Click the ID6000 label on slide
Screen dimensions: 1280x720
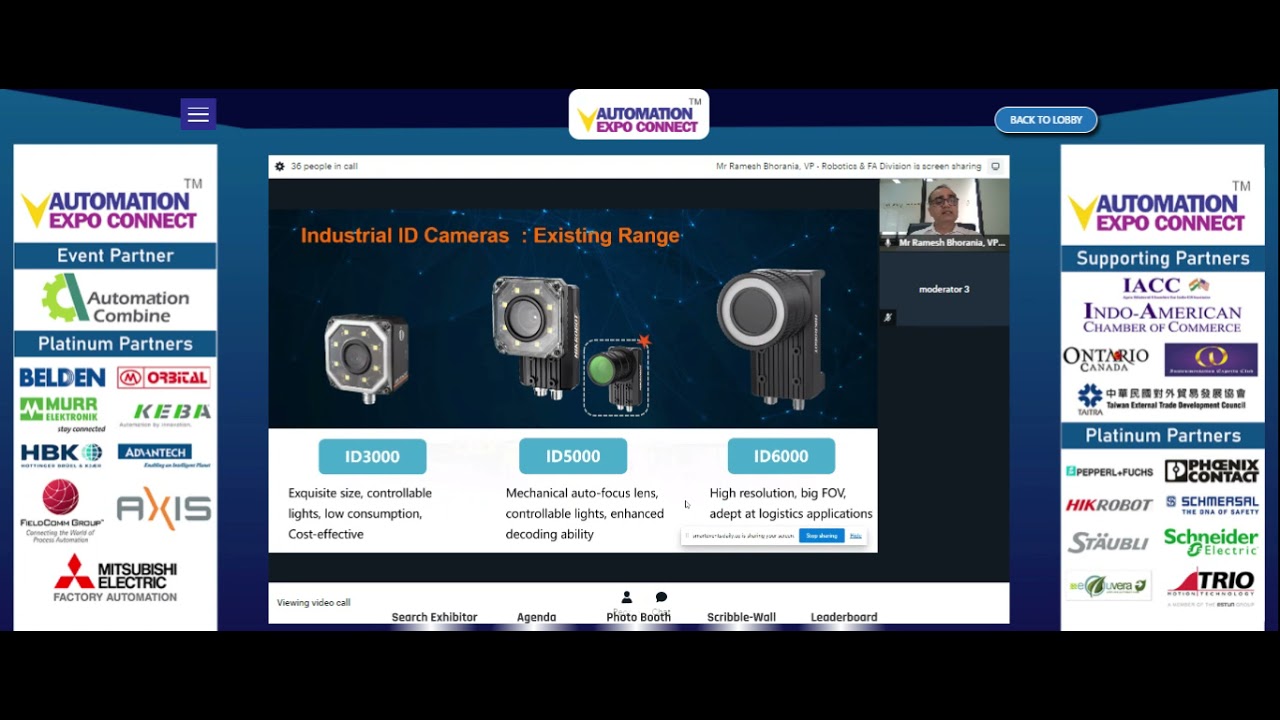tap(781, 456)
